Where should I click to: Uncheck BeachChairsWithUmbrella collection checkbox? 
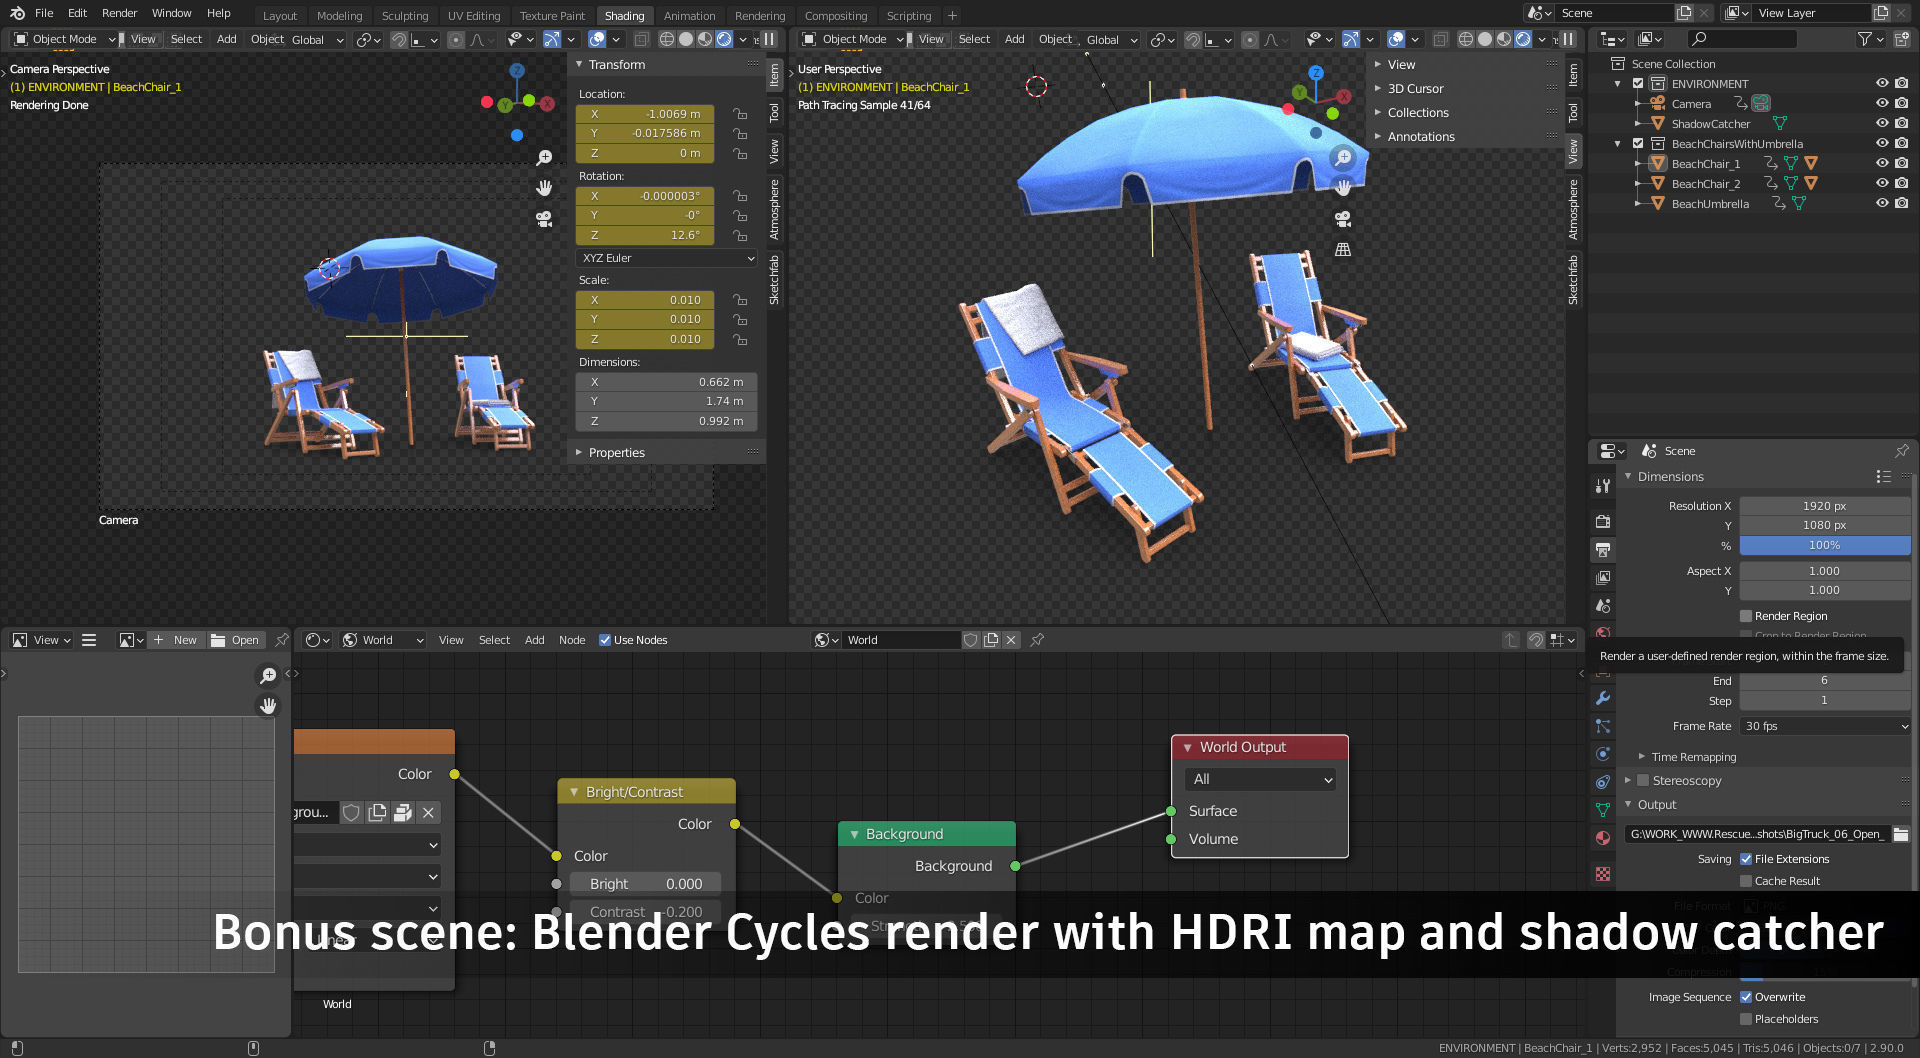click(x=1638, y=144)
